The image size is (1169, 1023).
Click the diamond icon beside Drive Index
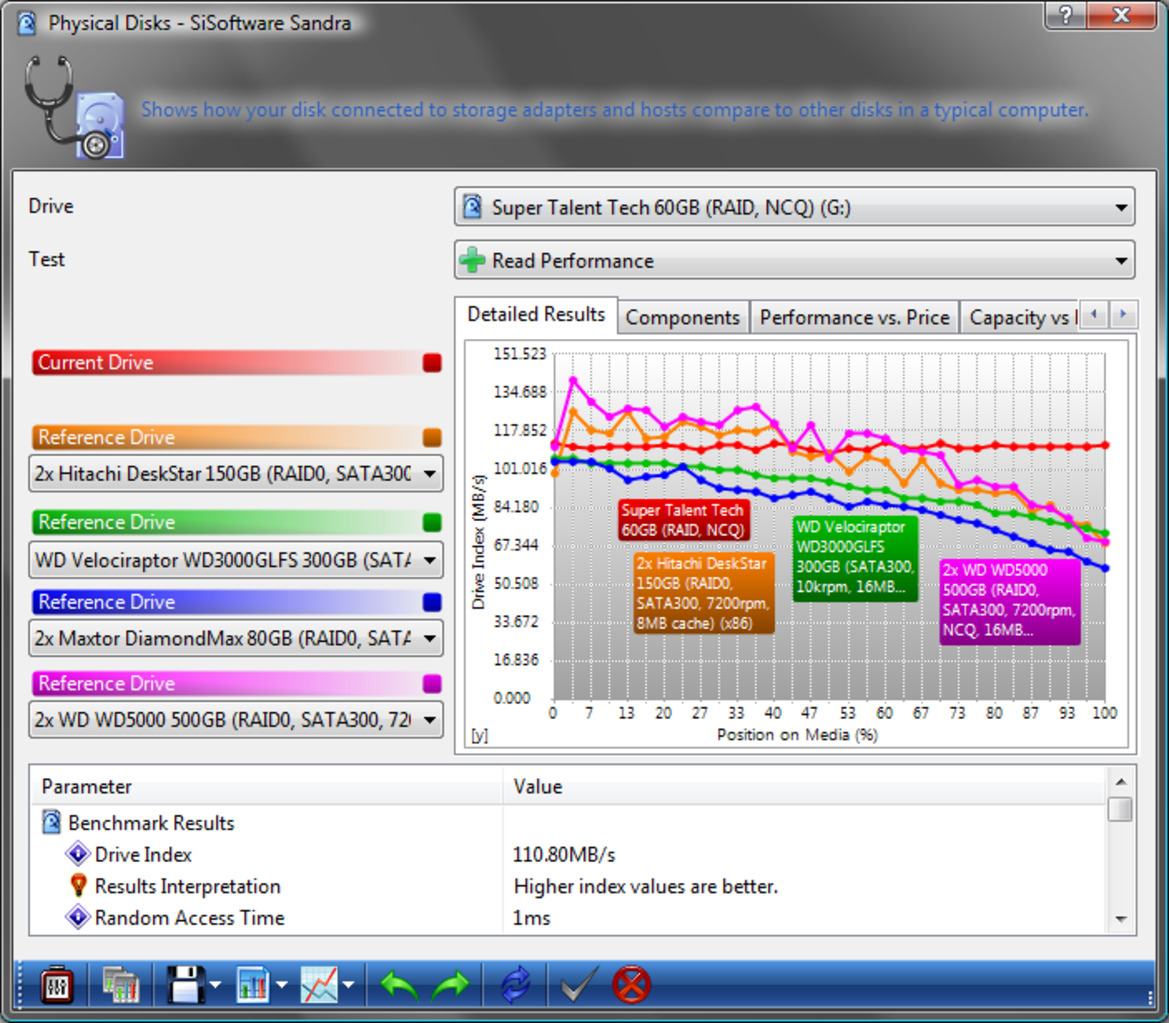coord(78,854)
